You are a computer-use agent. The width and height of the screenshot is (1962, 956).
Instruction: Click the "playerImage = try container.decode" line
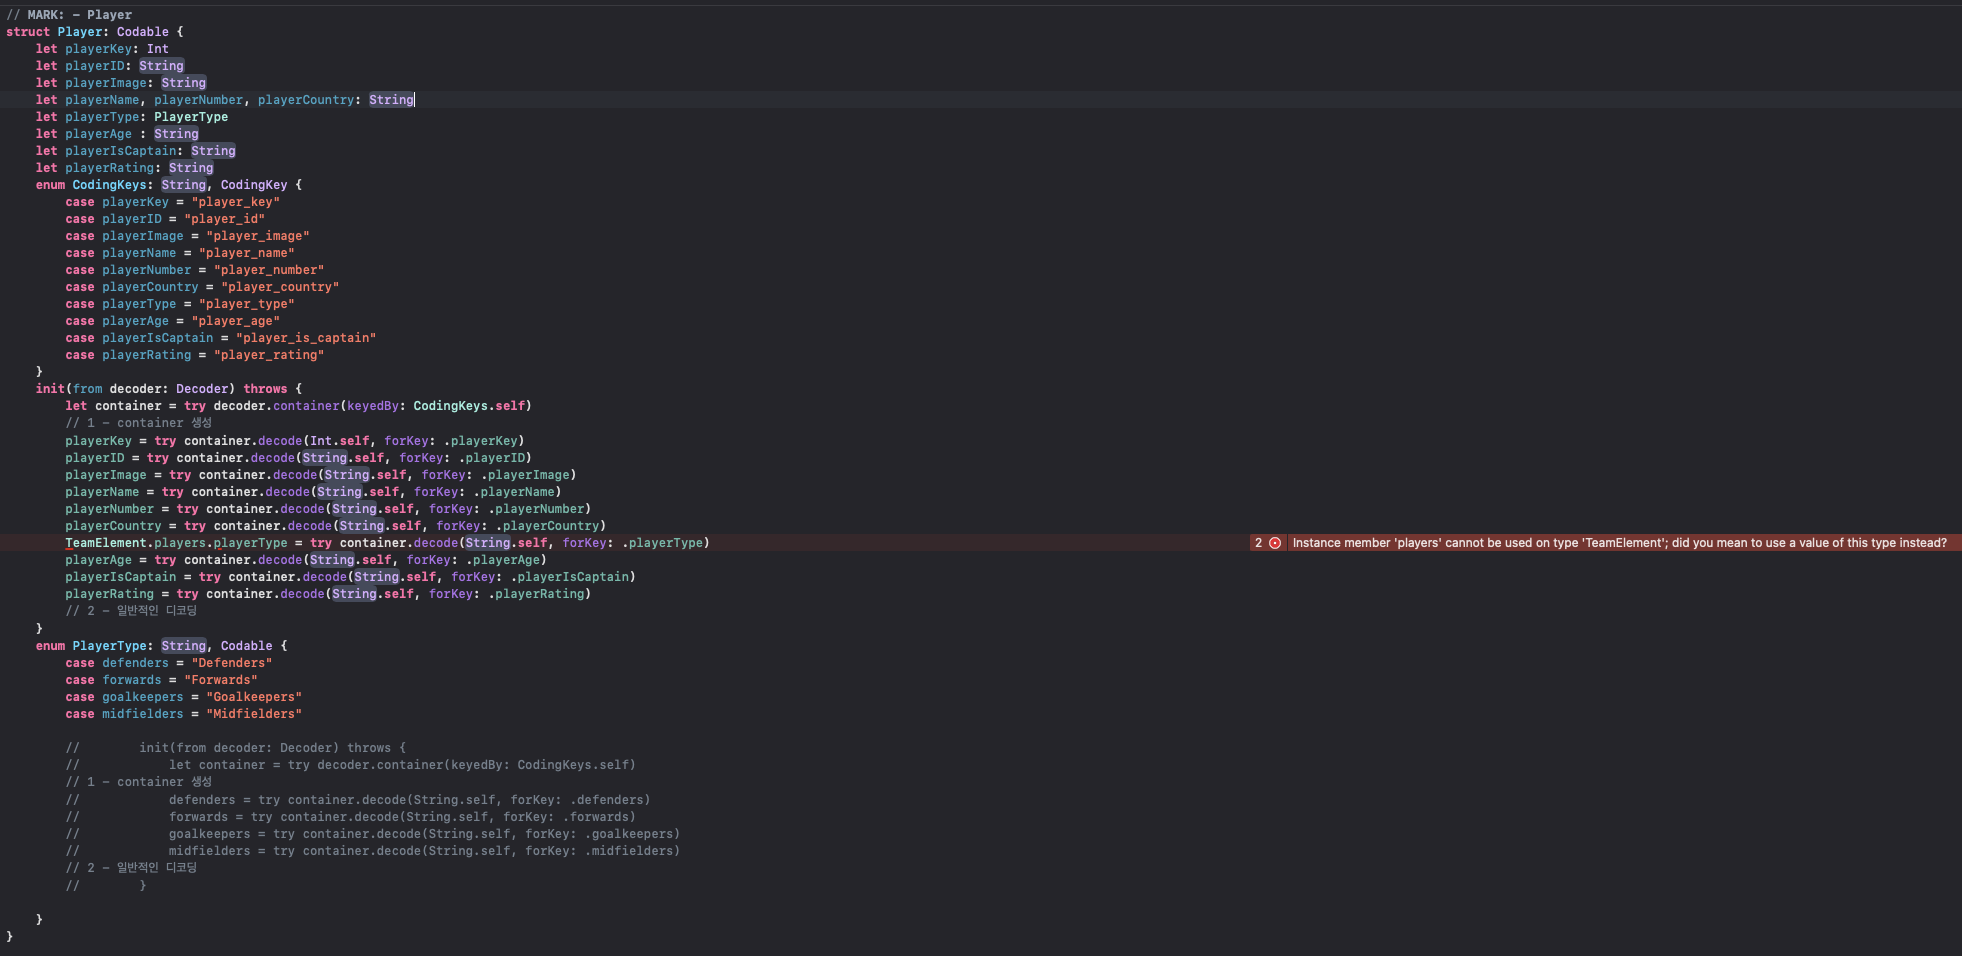321,475
